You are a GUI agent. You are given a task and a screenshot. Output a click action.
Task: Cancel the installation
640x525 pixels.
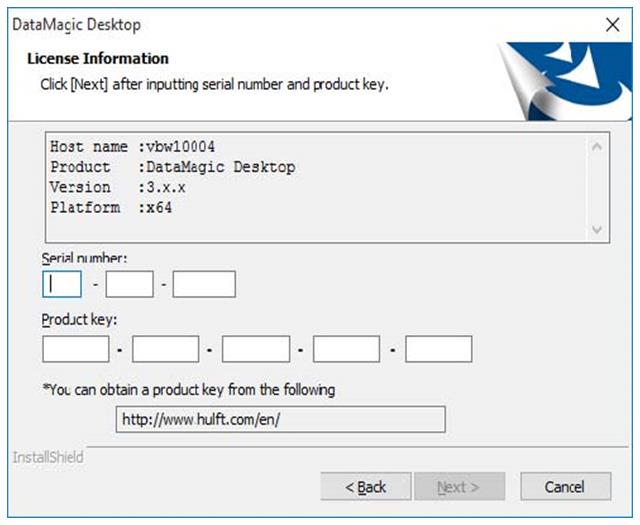coord(565,487)
